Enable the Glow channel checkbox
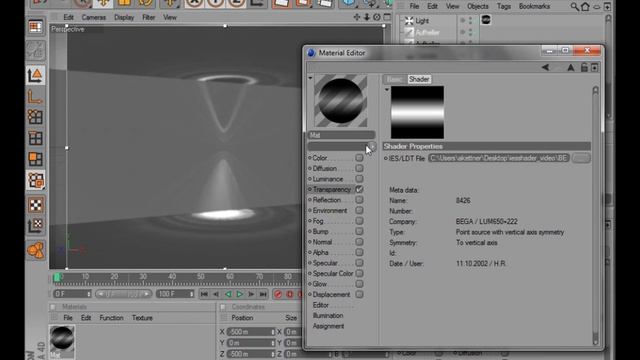 tap(359, 284)
